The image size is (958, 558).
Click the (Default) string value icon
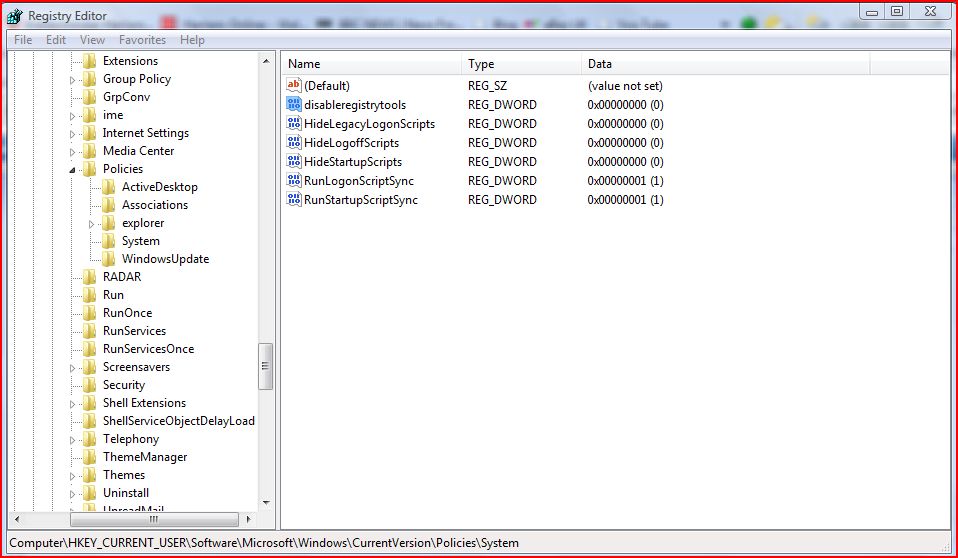[x=294, y=85]
